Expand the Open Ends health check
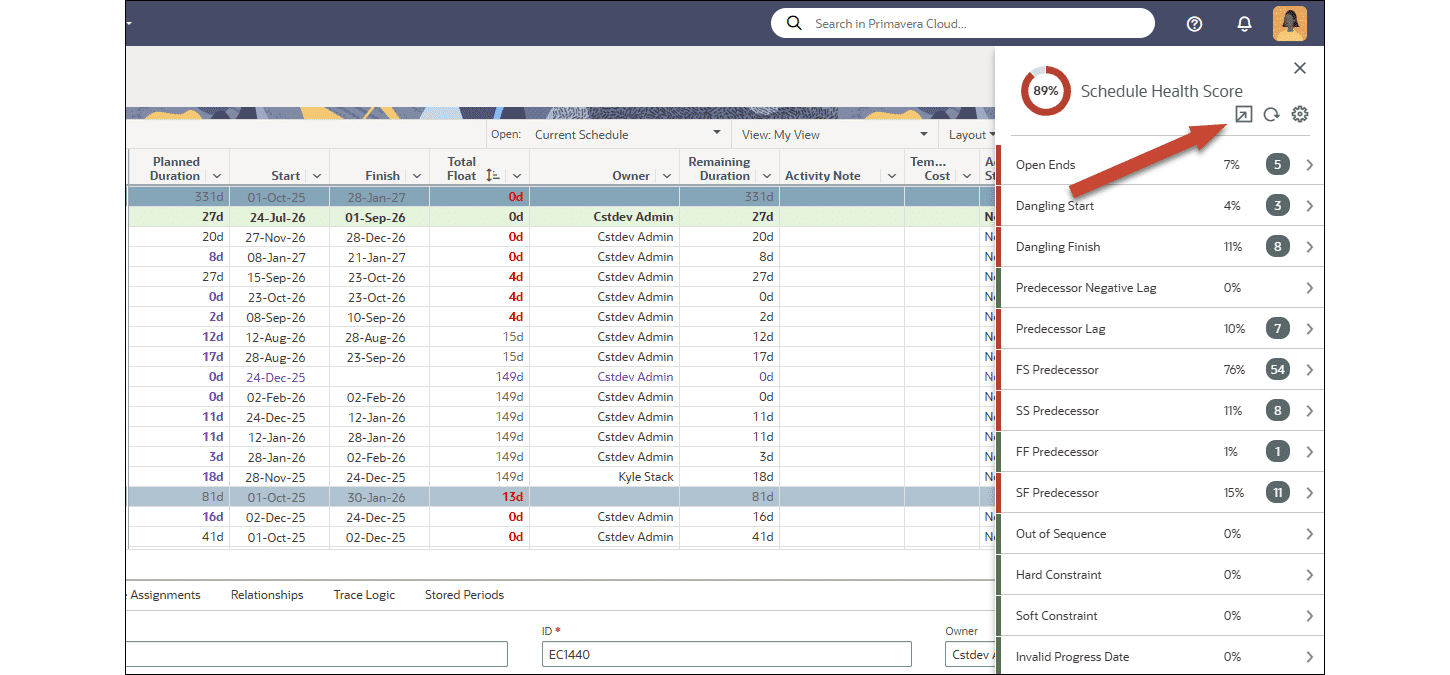This screenshot has width=1450, height=675. (x=1309, y=165)
